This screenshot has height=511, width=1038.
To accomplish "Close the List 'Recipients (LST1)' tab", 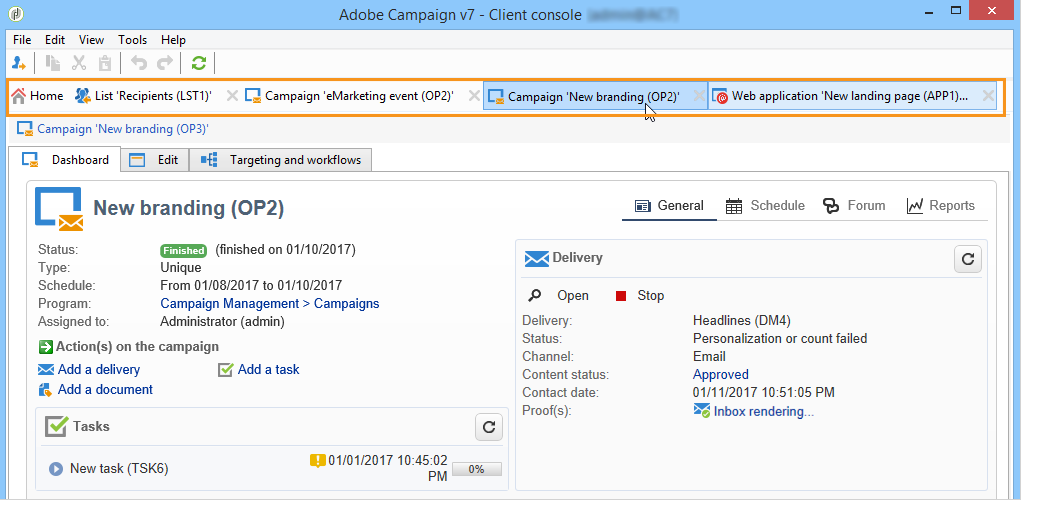I will [232, 96].
